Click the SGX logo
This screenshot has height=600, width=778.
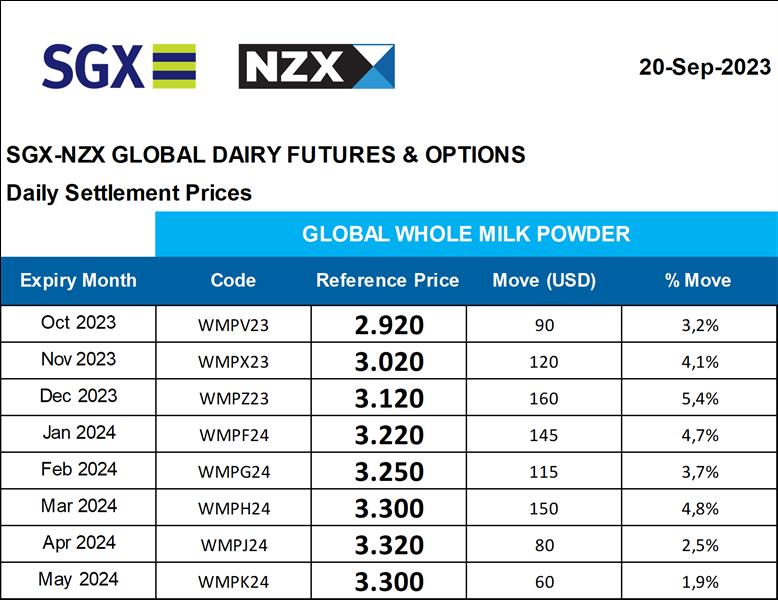119,66
